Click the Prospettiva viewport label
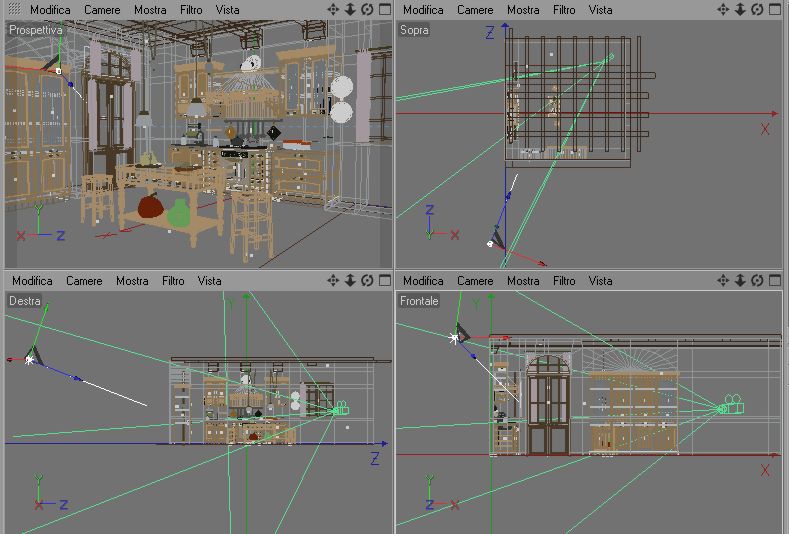The height and width of the screenshot is (534, 789). (36, 30)
